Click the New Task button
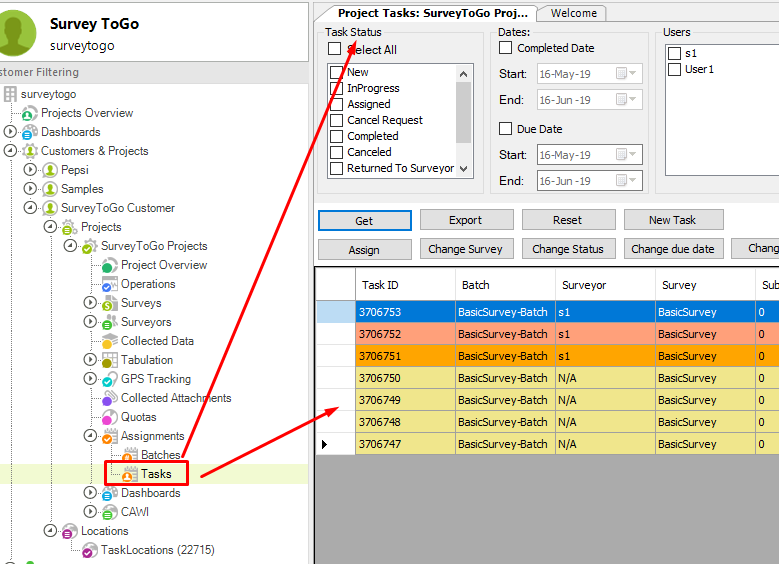Screen dimensions: 779x564 tap(673, 220)
